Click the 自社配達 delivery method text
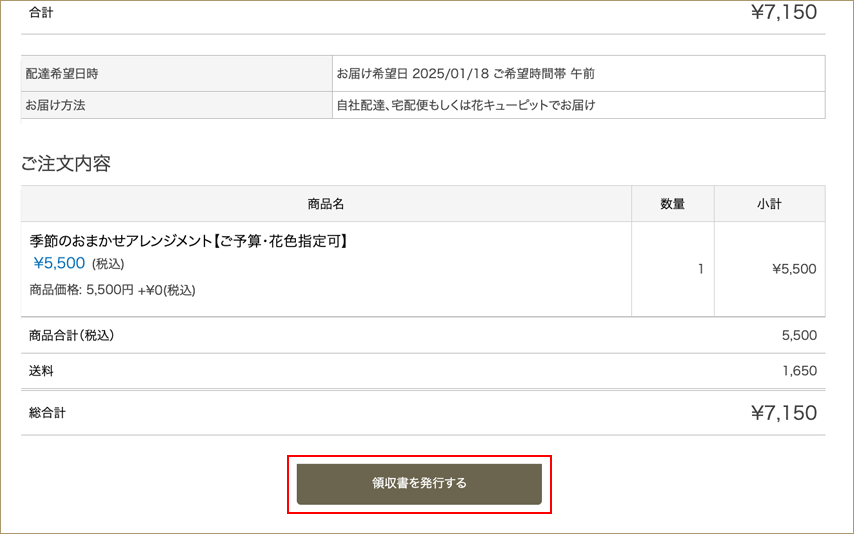 465,105
